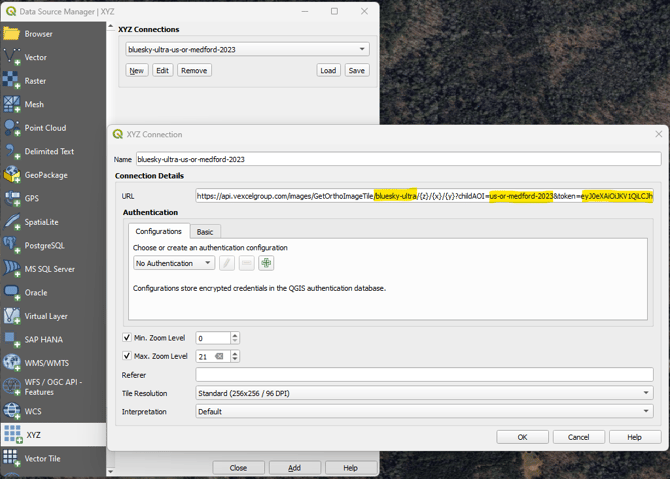The height and width of the screenshot is (479, 670).
Task: Click Help in Data Source Manager
Action: point(351,468)
